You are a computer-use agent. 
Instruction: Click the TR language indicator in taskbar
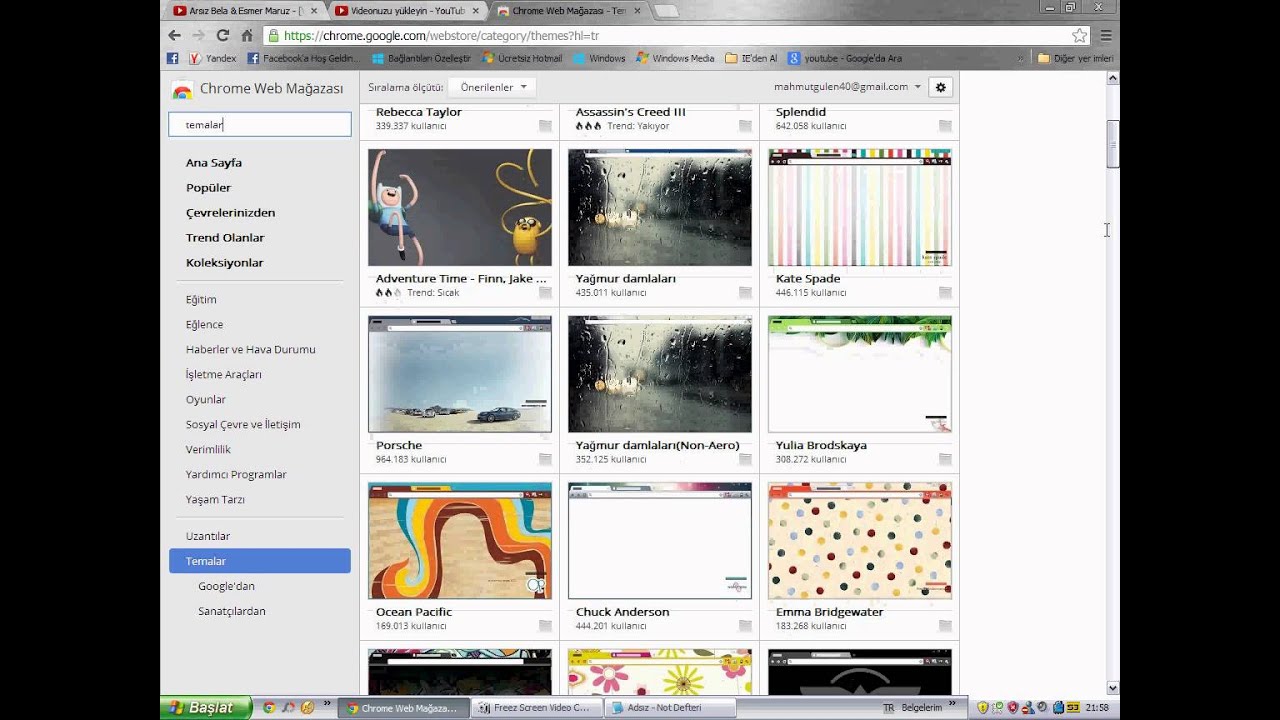(x=888, y=707)
